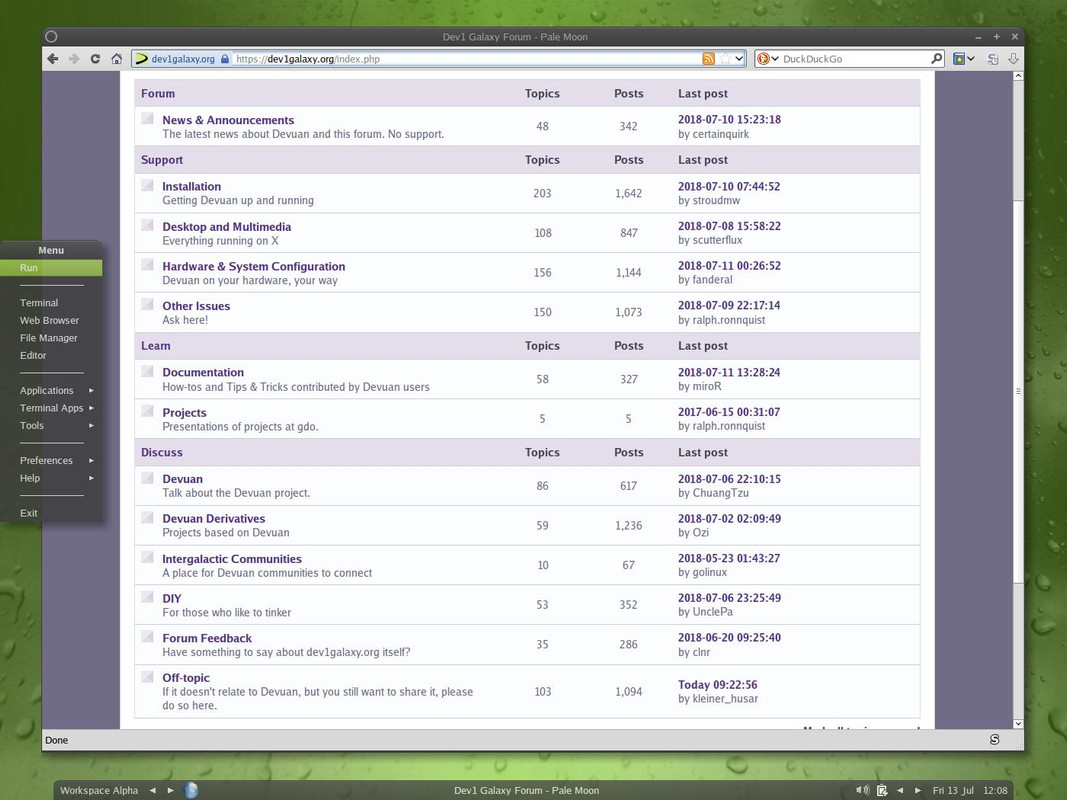The height and width of the screenshot is (800, 1067).
Task: Click the window menu button in the title bar's left corner
Action: pyautogui.click(x=52, y=37)
